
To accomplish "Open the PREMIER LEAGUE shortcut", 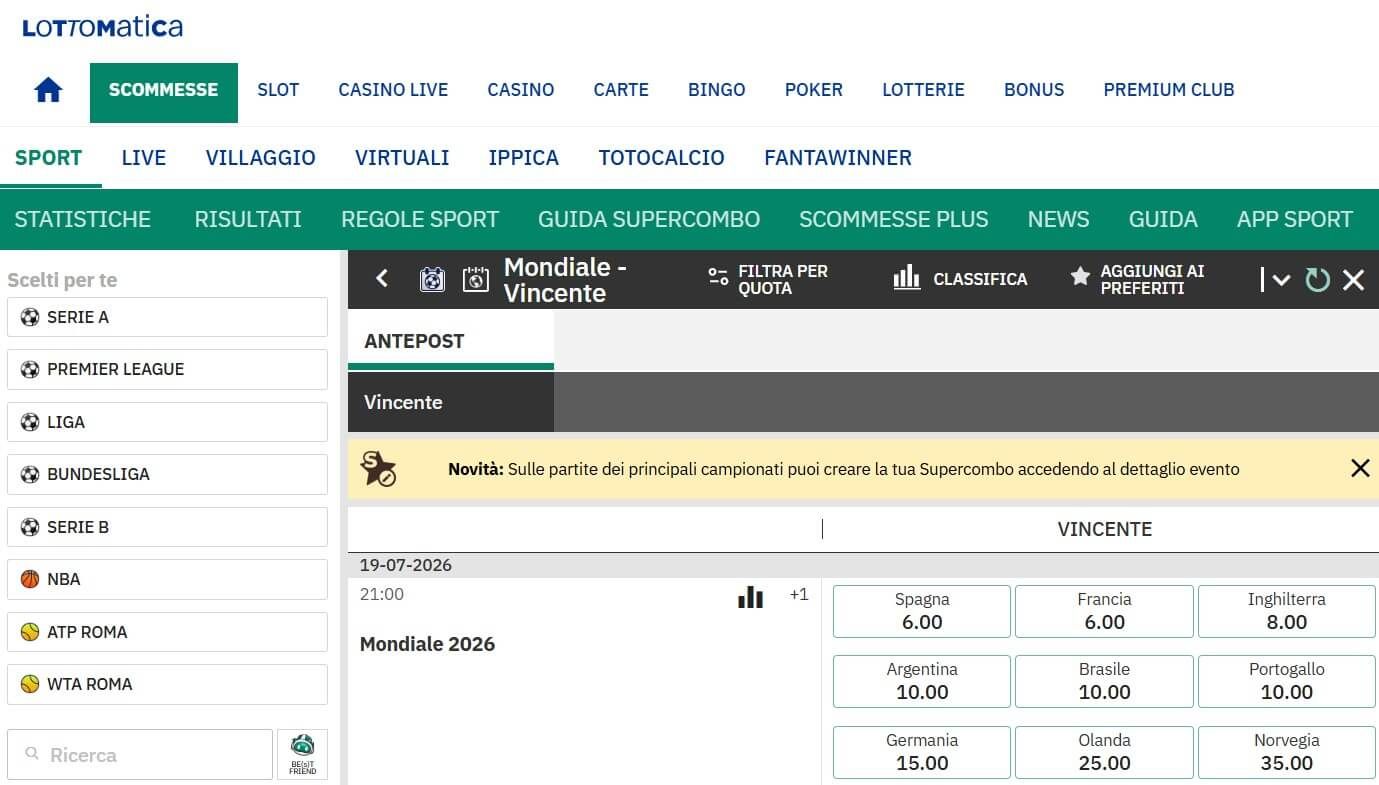I will click(167, 369).
